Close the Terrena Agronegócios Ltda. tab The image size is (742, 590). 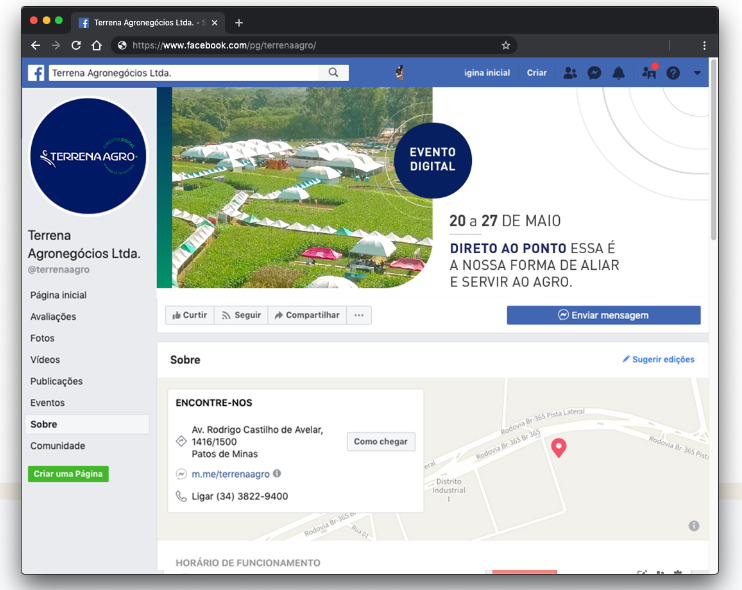pos(214,23)
